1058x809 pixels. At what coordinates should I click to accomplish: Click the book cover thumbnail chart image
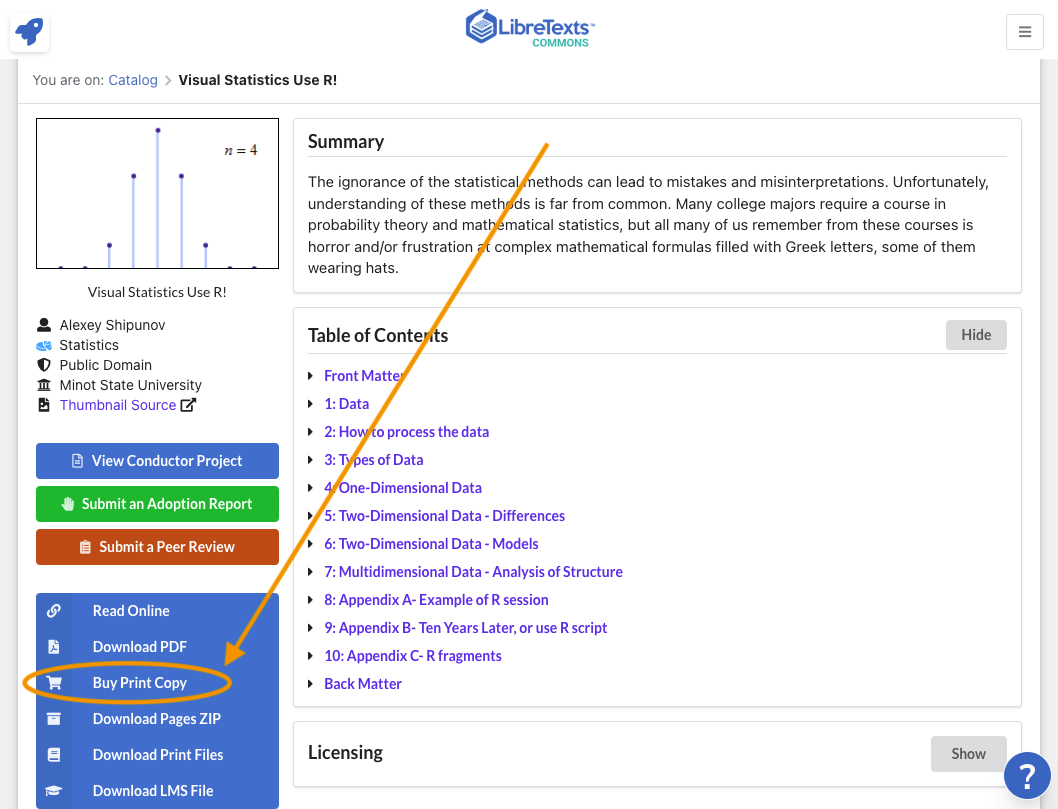[157, 194]
